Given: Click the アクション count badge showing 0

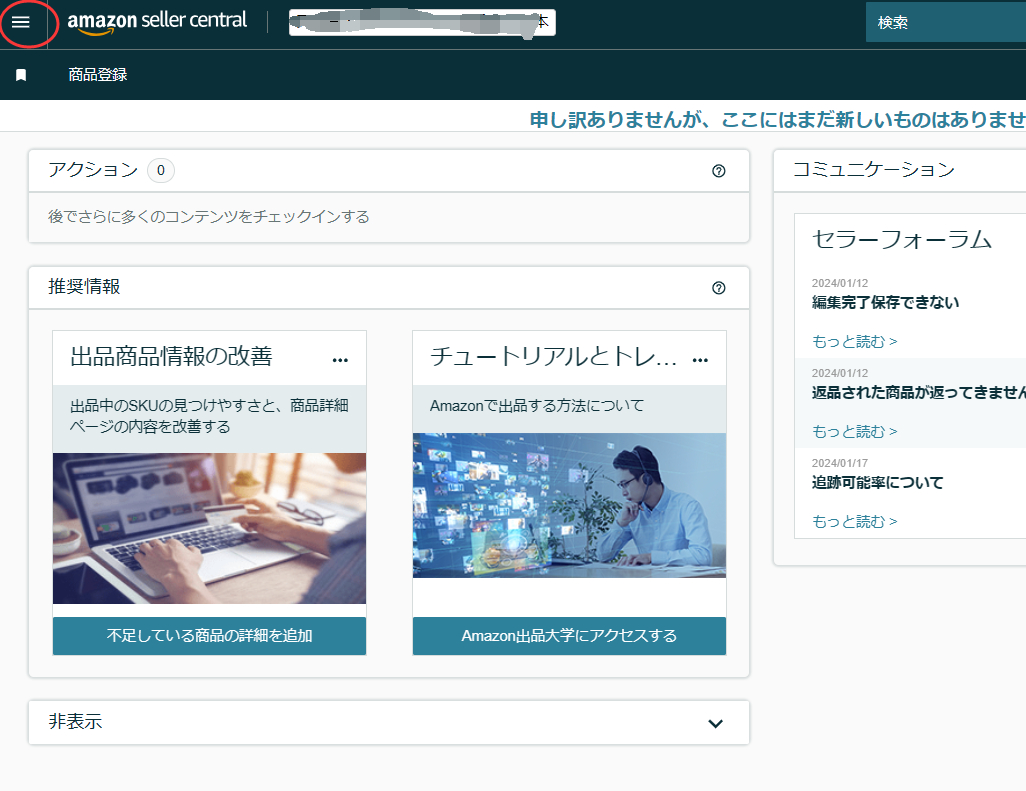Looking at the screenshot, I should [161, 170].
